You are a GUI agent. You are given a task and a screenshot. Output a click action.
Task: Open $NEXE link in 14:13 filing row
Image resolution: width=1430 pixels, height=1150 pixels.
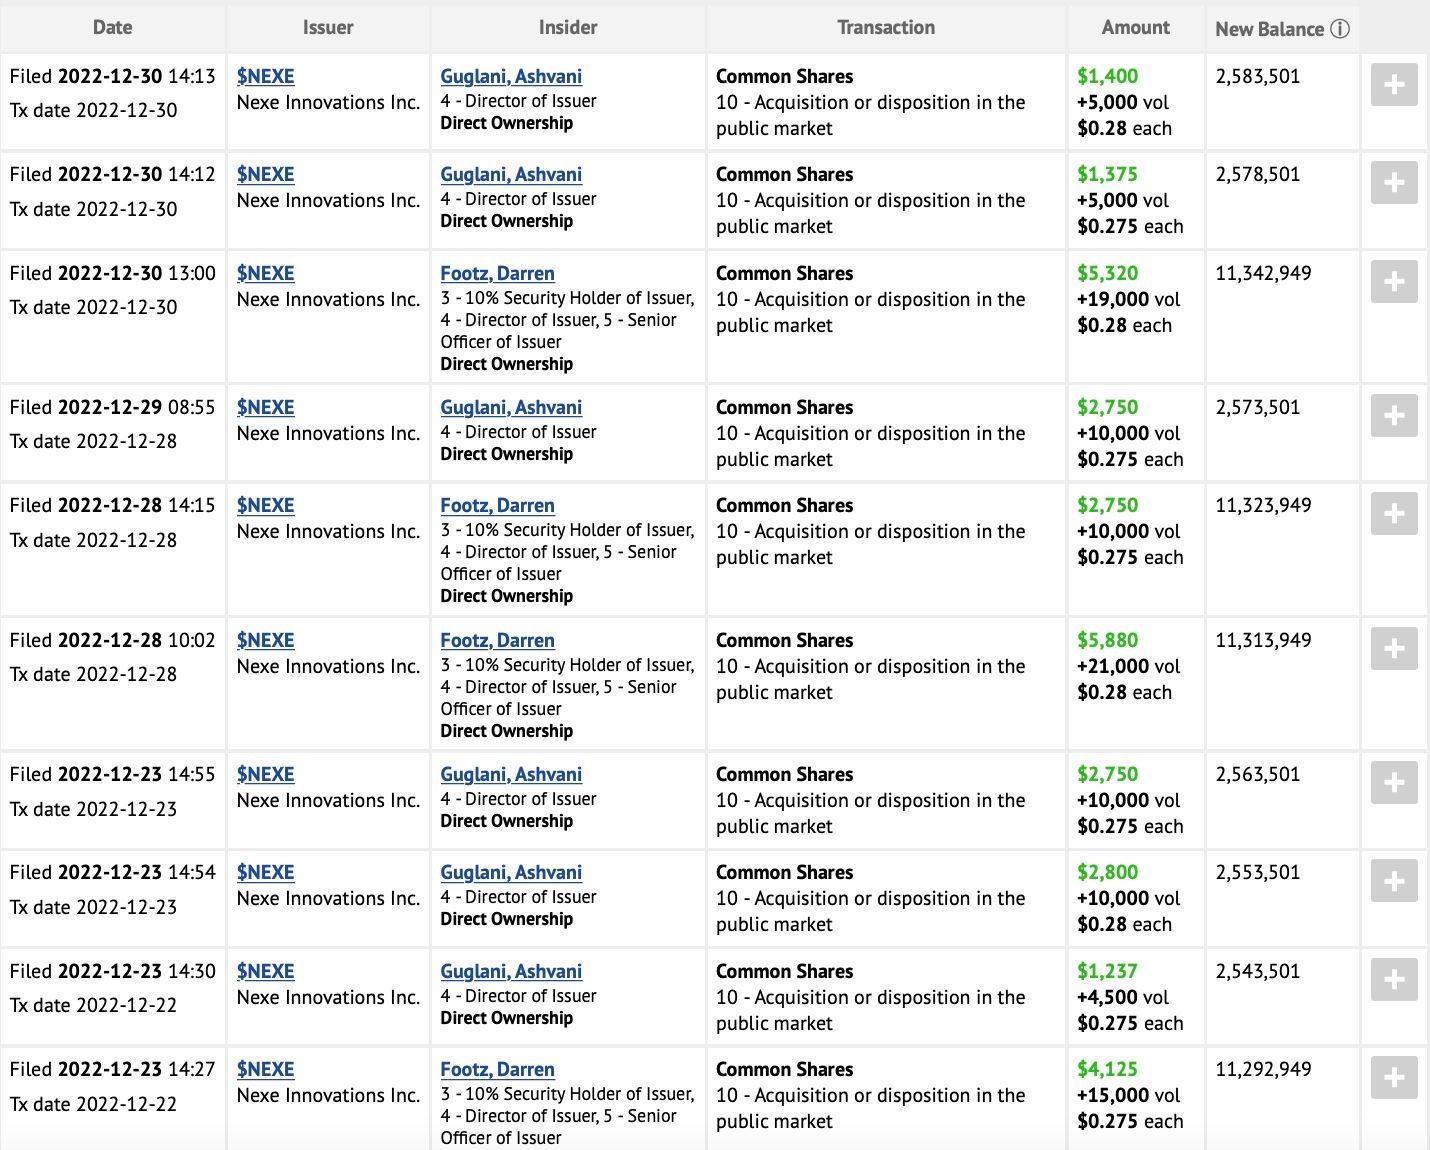266,76
